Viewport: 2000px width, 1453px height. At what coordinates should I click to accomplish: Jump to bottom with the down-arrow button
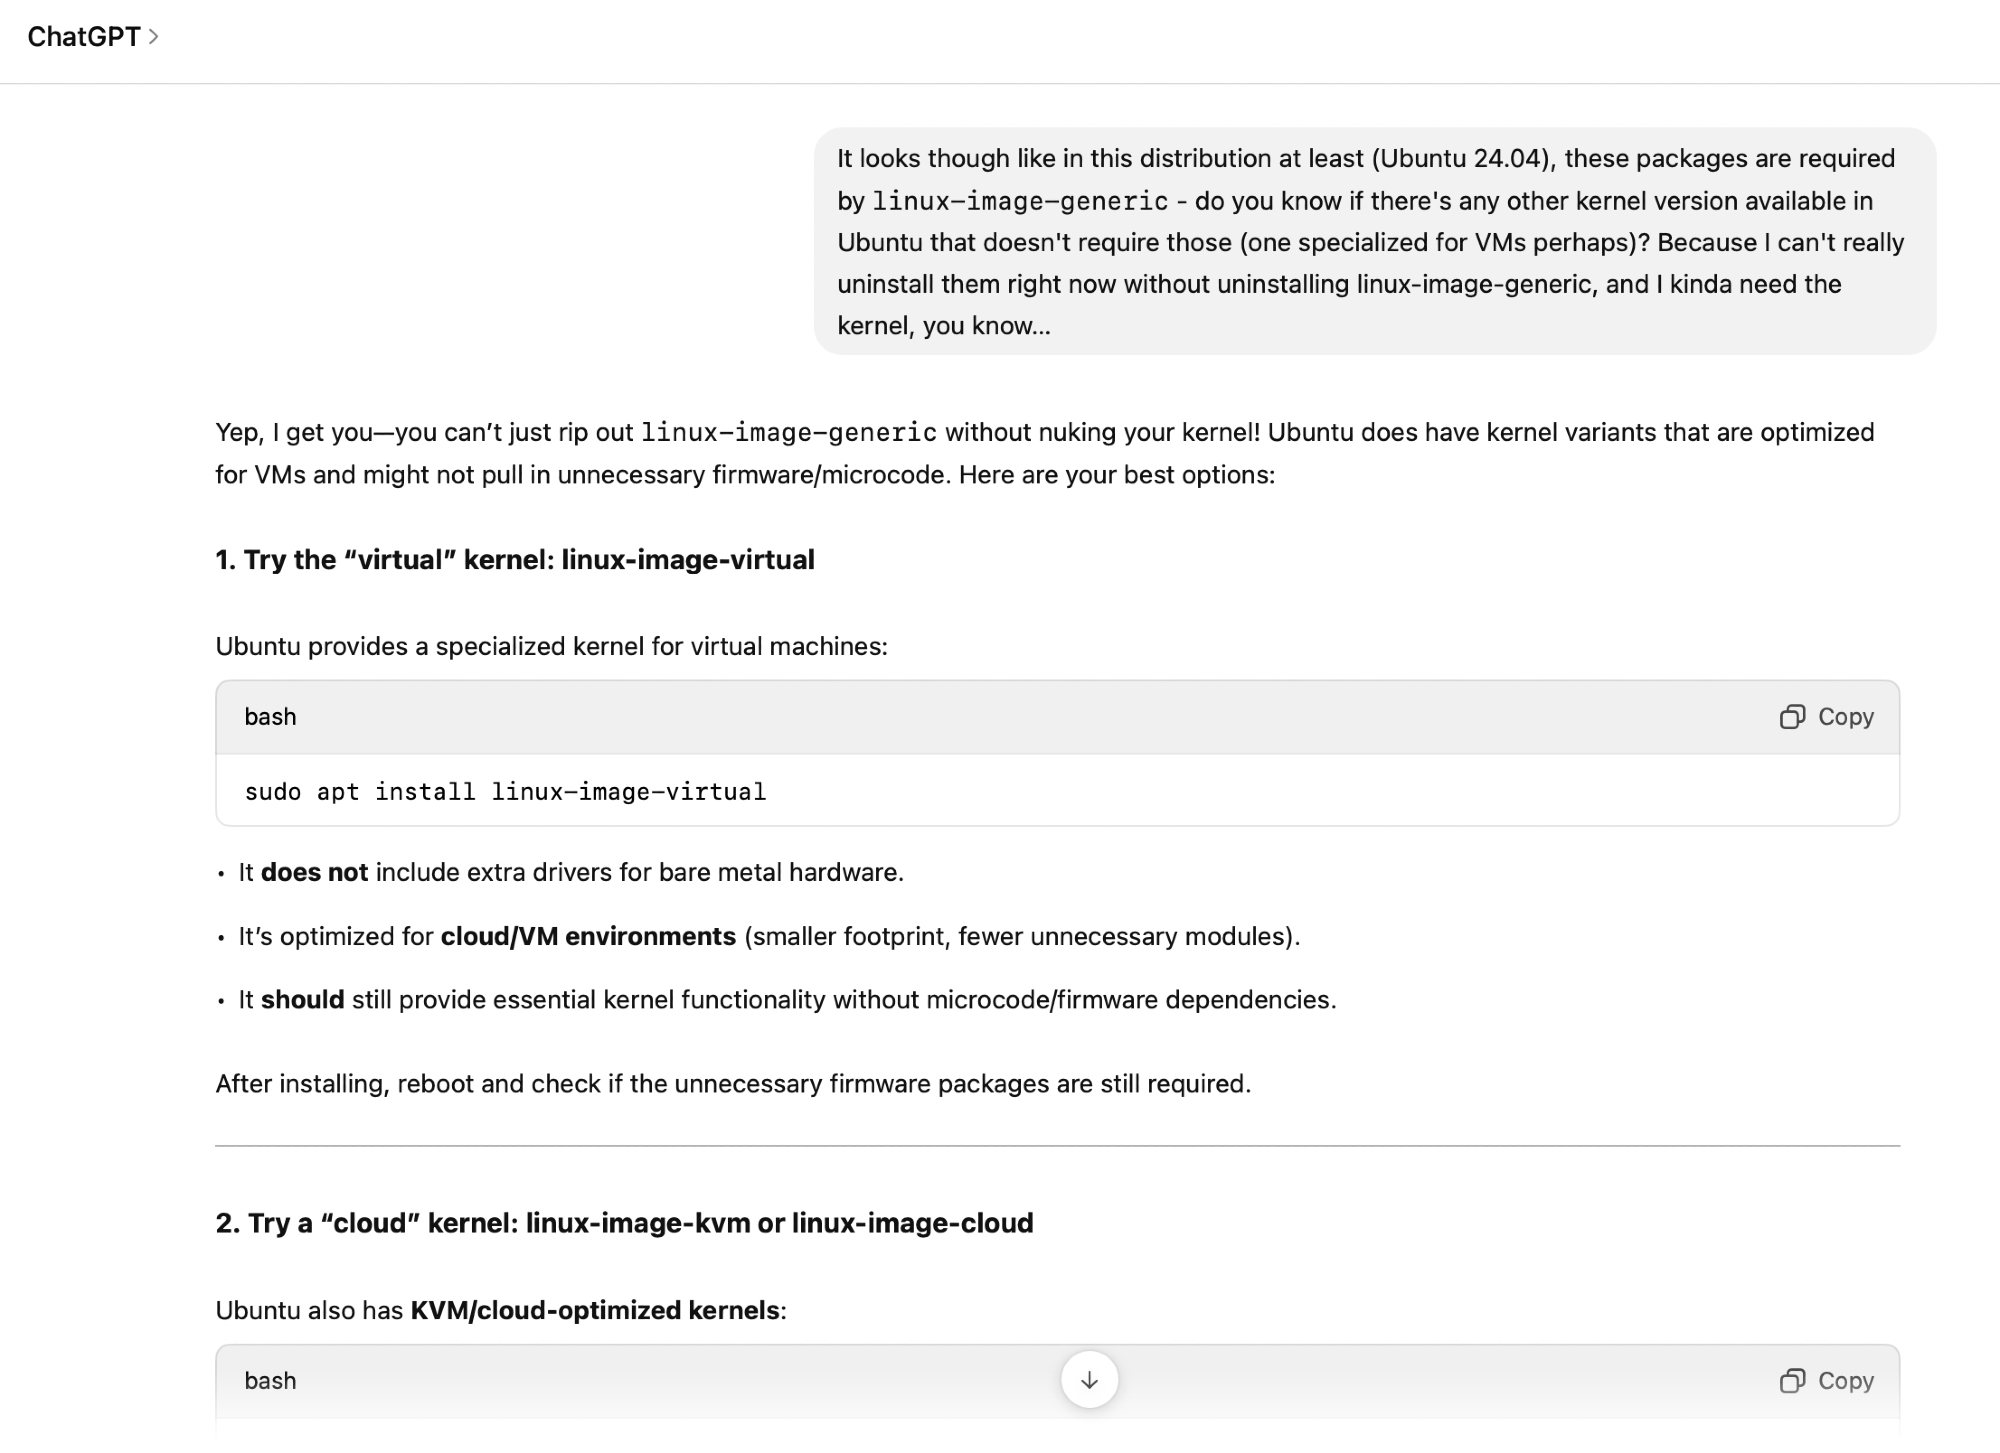click(x=1089, y=1380)
